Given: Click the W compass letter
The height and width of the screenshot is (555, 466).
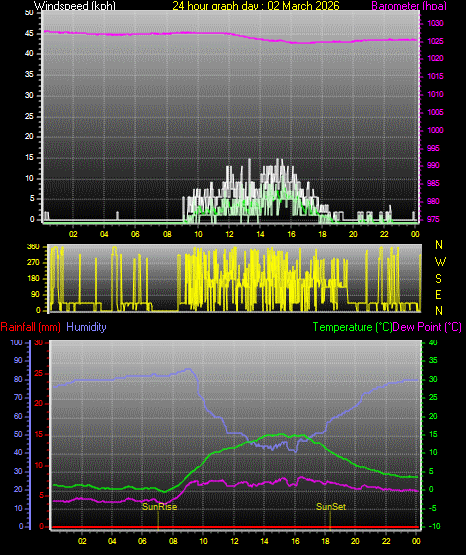Looking at the screenshot, I should [440, 262].
